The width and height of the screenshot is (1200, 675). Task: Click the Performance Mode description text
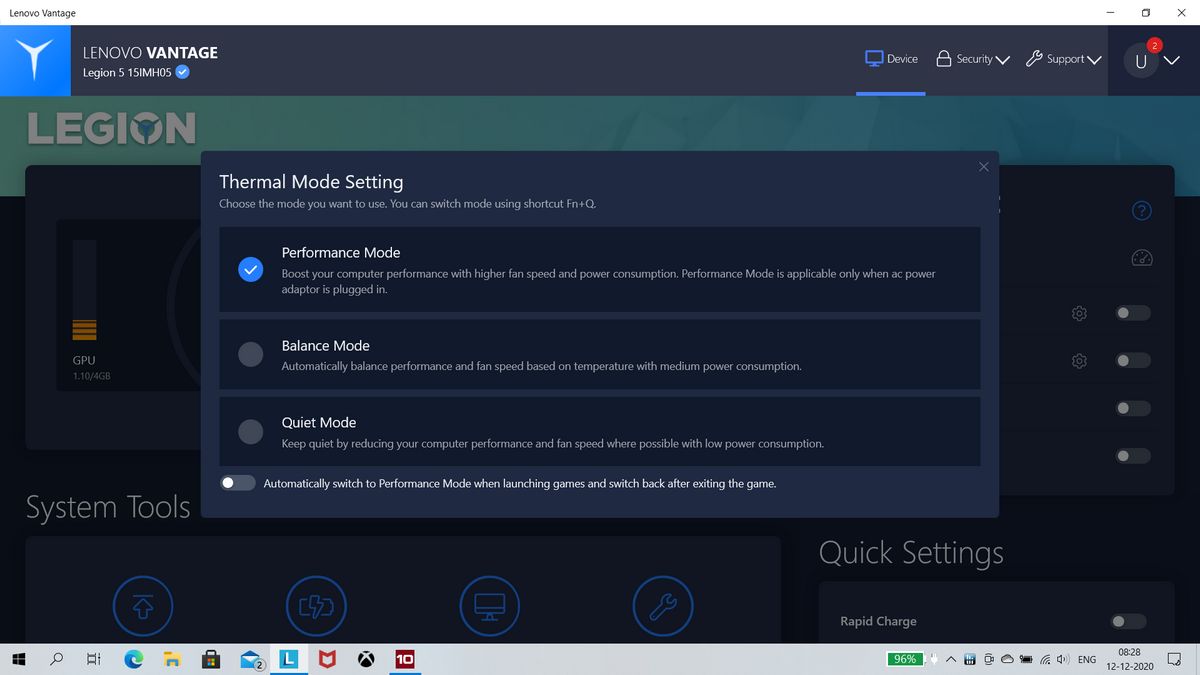(609, 281)
